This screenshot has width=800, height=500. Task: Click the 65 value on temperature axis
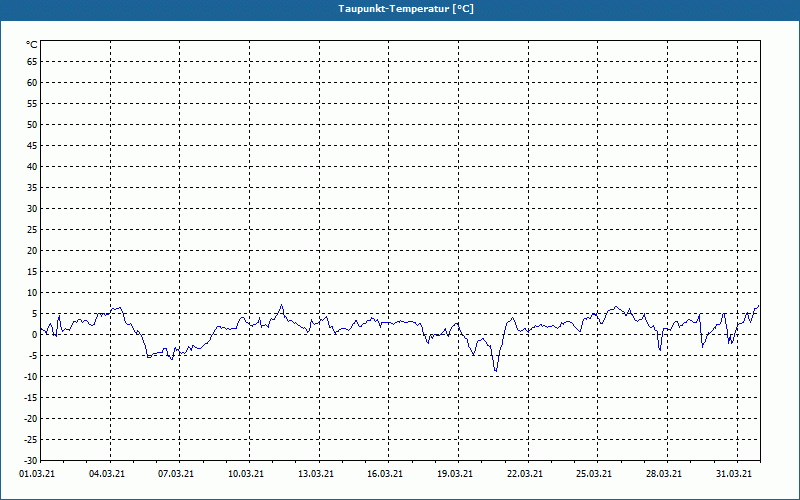(32, 62)
